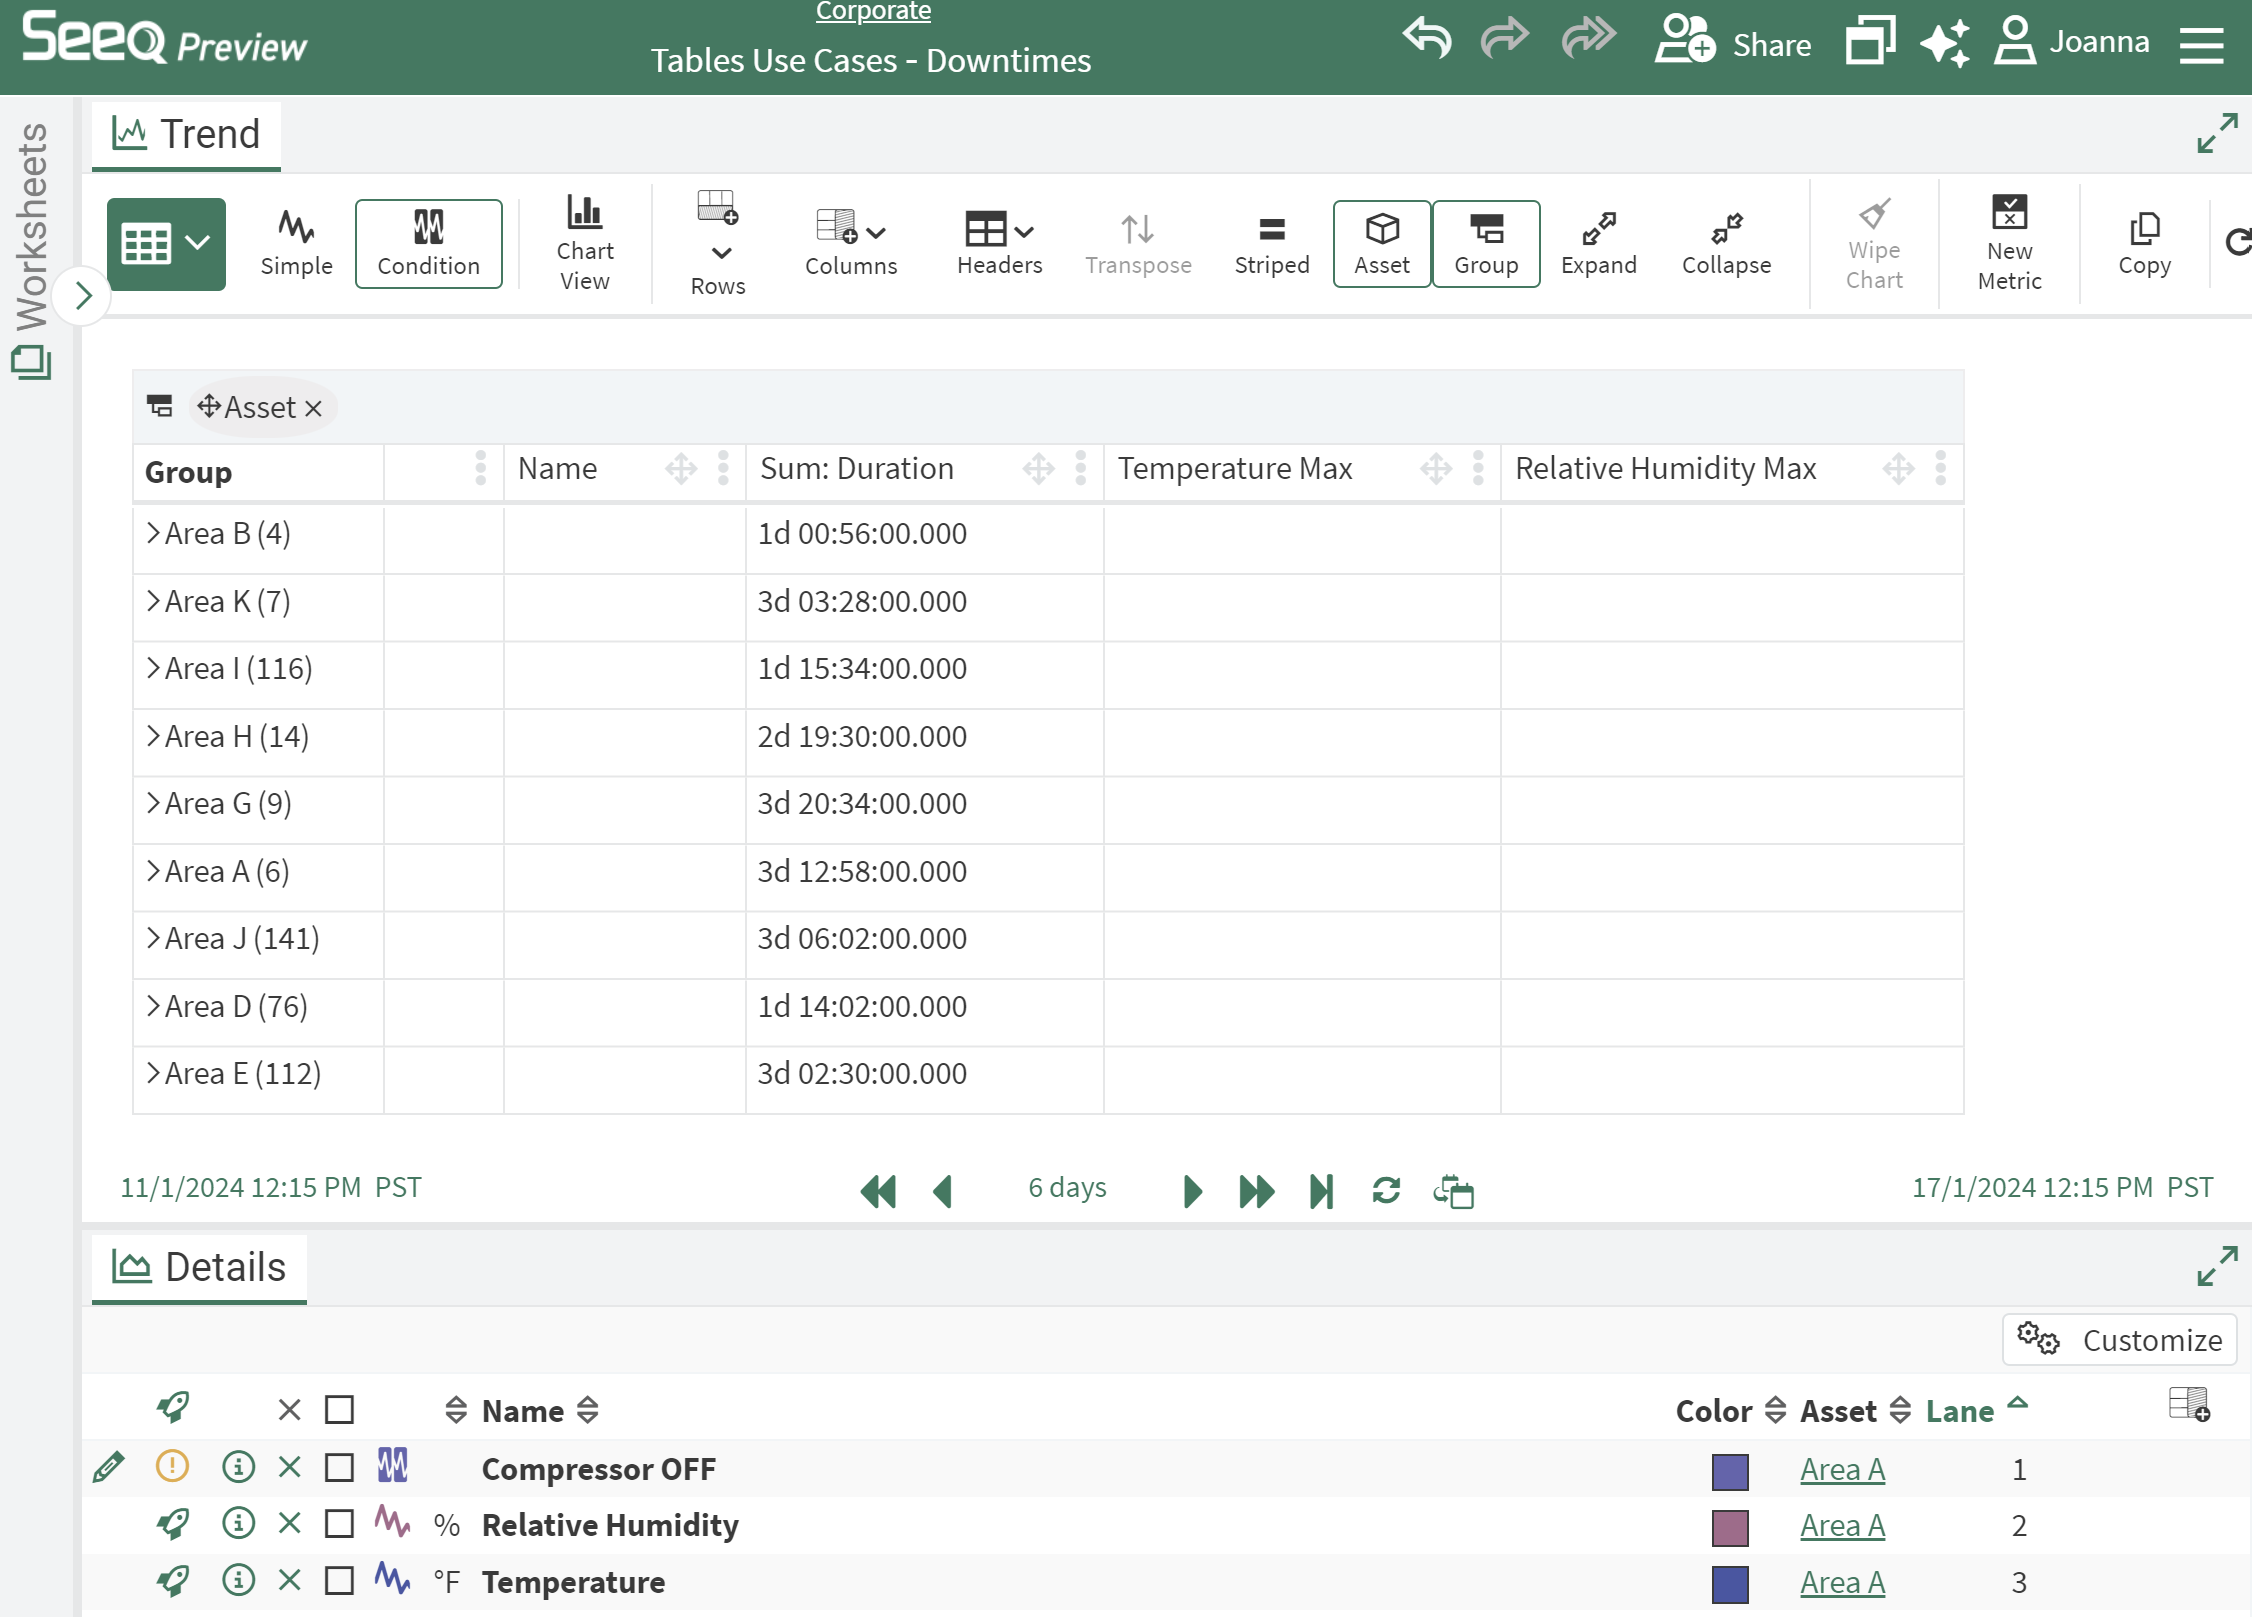Viewport: 2252px width, 1617px height.
Task: Open the Trend tab
Action: [x=187, y=134]
